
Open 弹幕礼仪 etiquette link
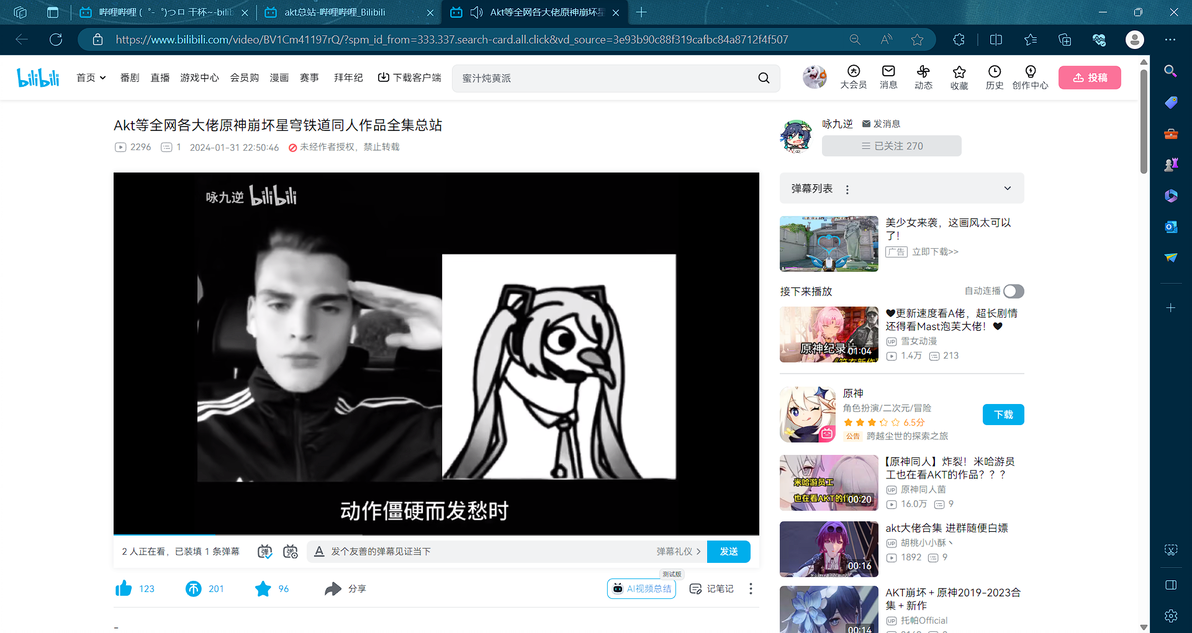pyautogui.click(x=678, y=552)
